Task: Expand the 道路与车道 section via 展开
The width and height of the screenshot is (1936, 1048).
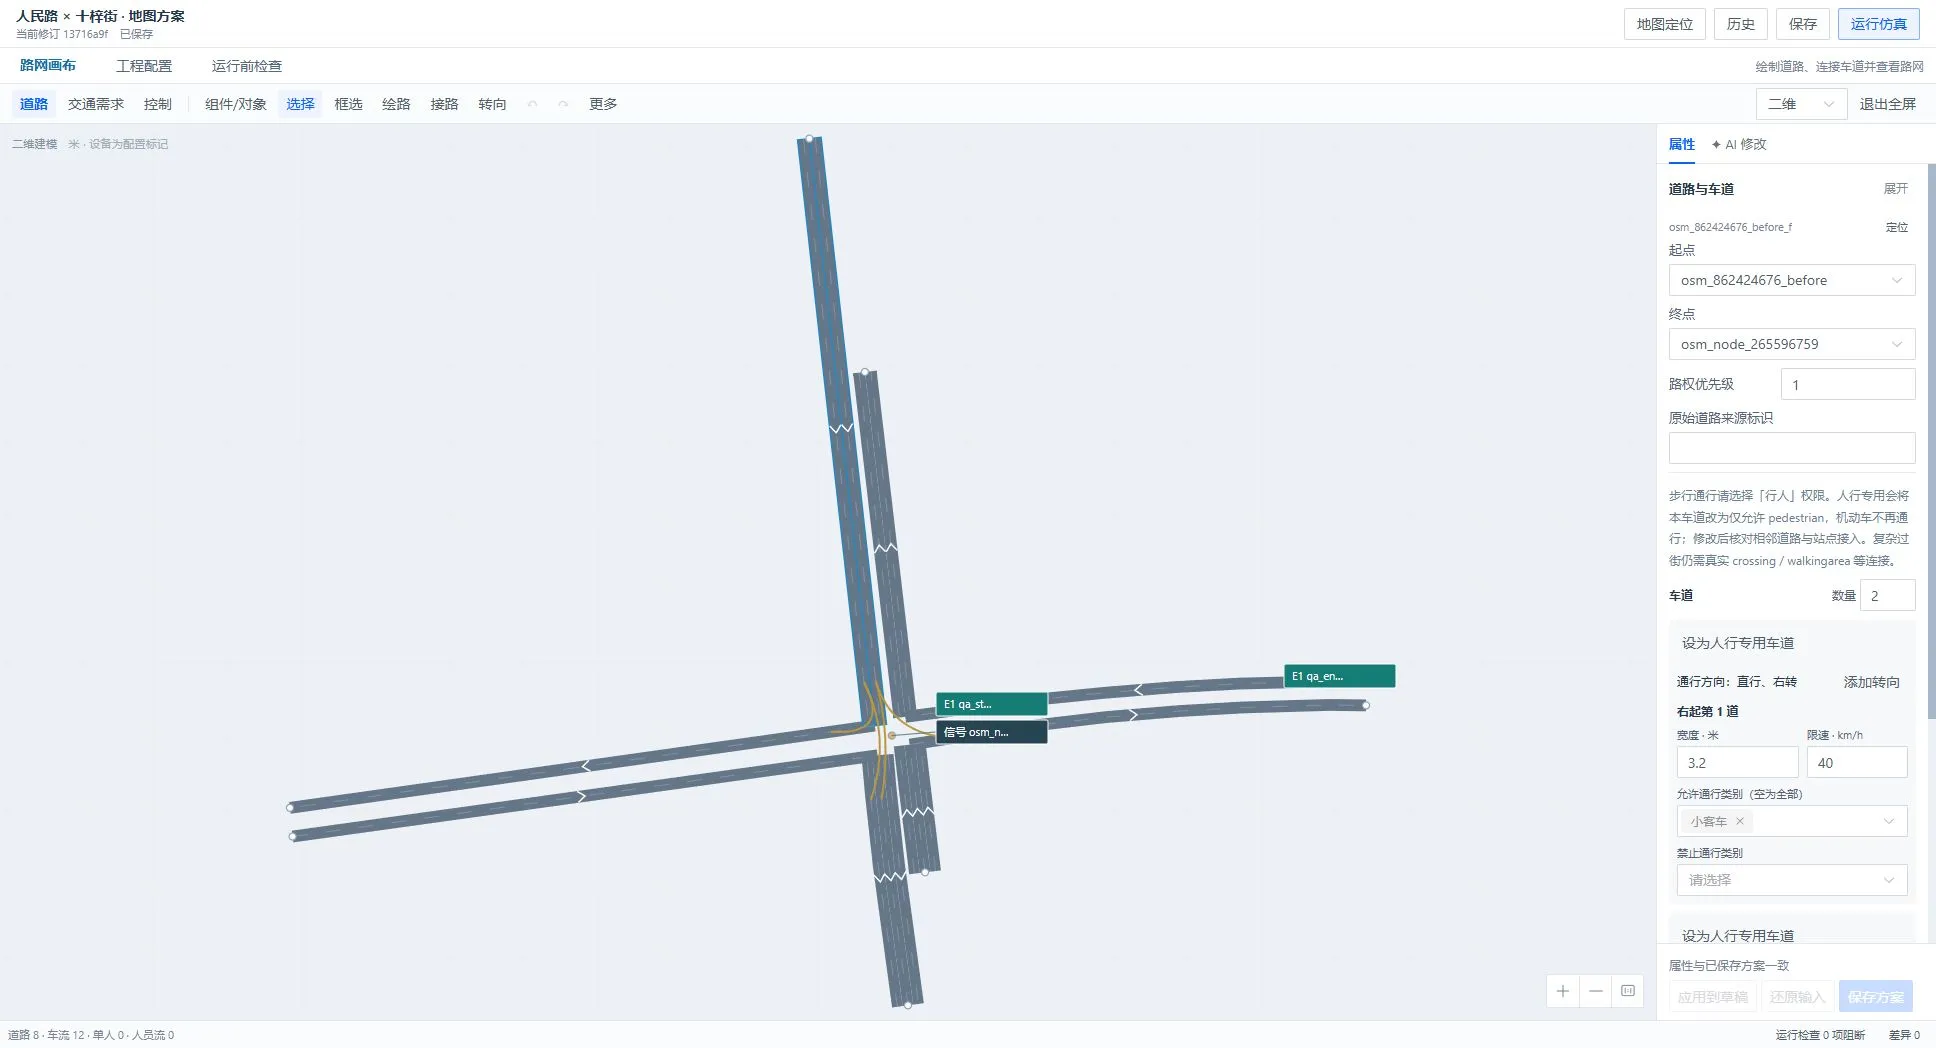Action: tap(1896, 188)
